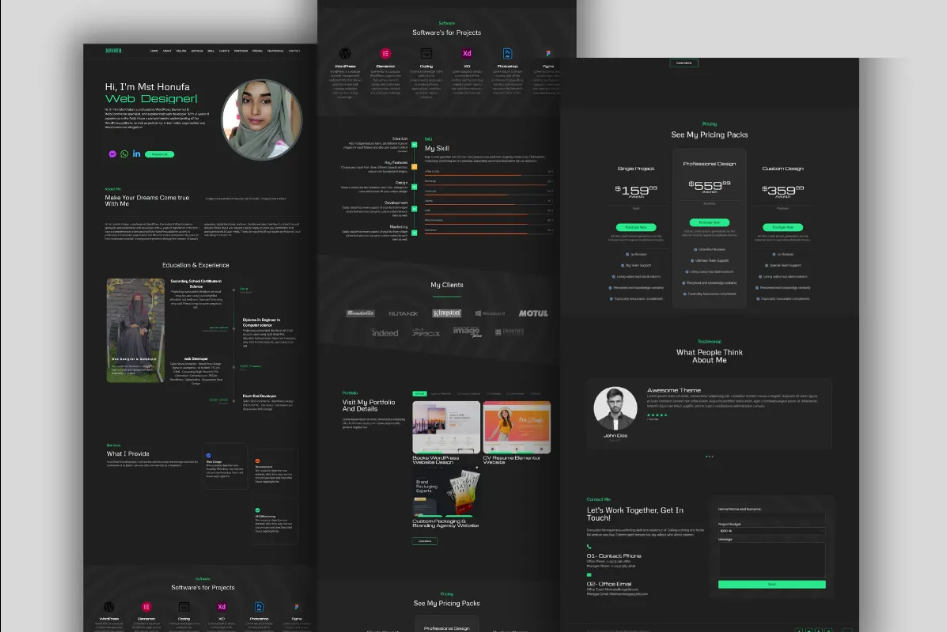The height and width of the screenshot is (632, 947).
Task: Click Contact in the top navigation menu
Action: 295,50
